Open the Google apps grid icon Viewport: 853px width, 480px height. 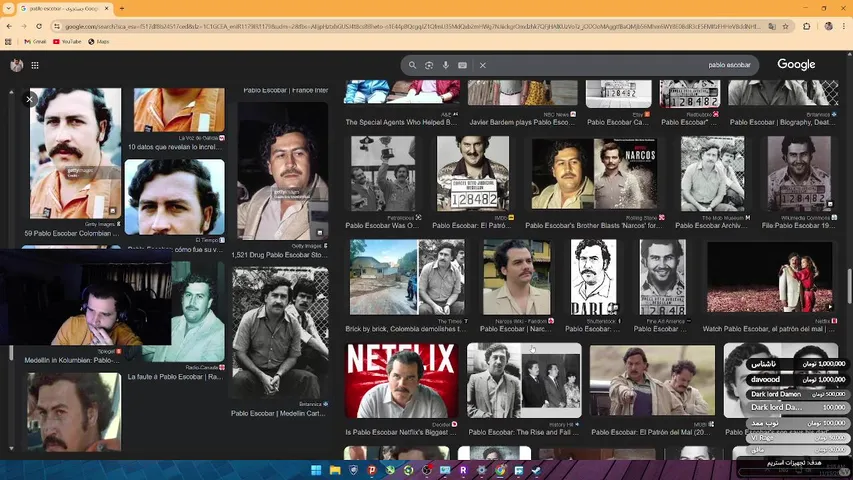pyautogui.click(x=35, y=65)
